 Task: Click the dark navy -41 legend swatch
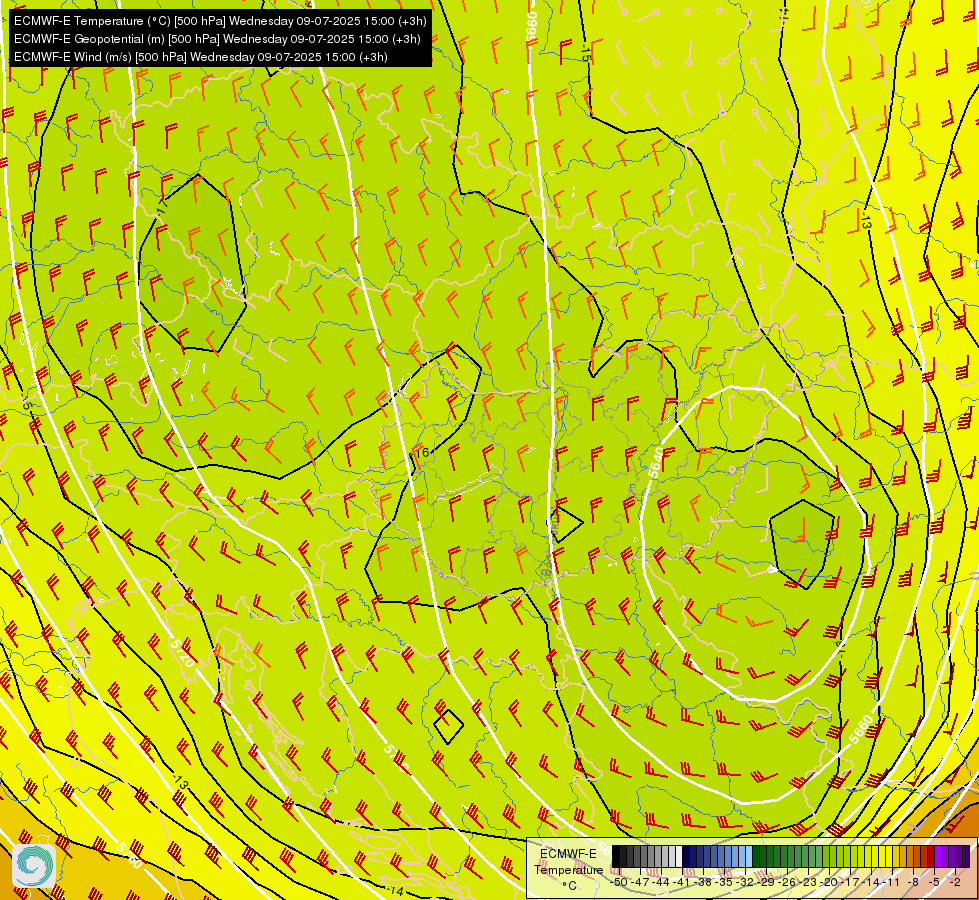tap(686, 856)
